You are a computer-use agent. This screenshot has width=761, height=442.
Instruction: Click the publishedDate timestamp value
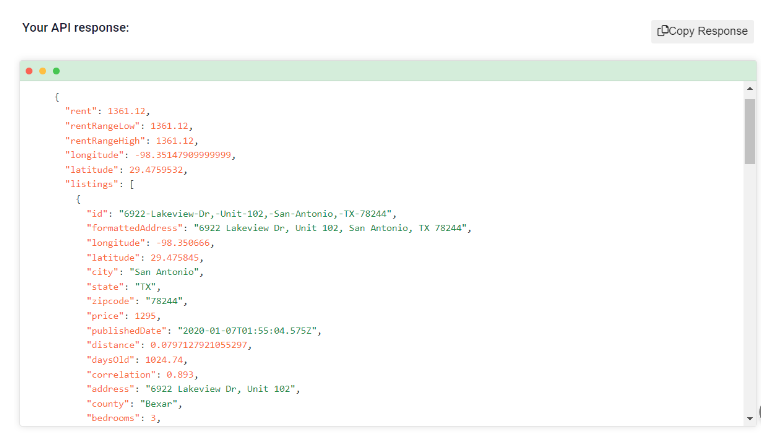247,331
